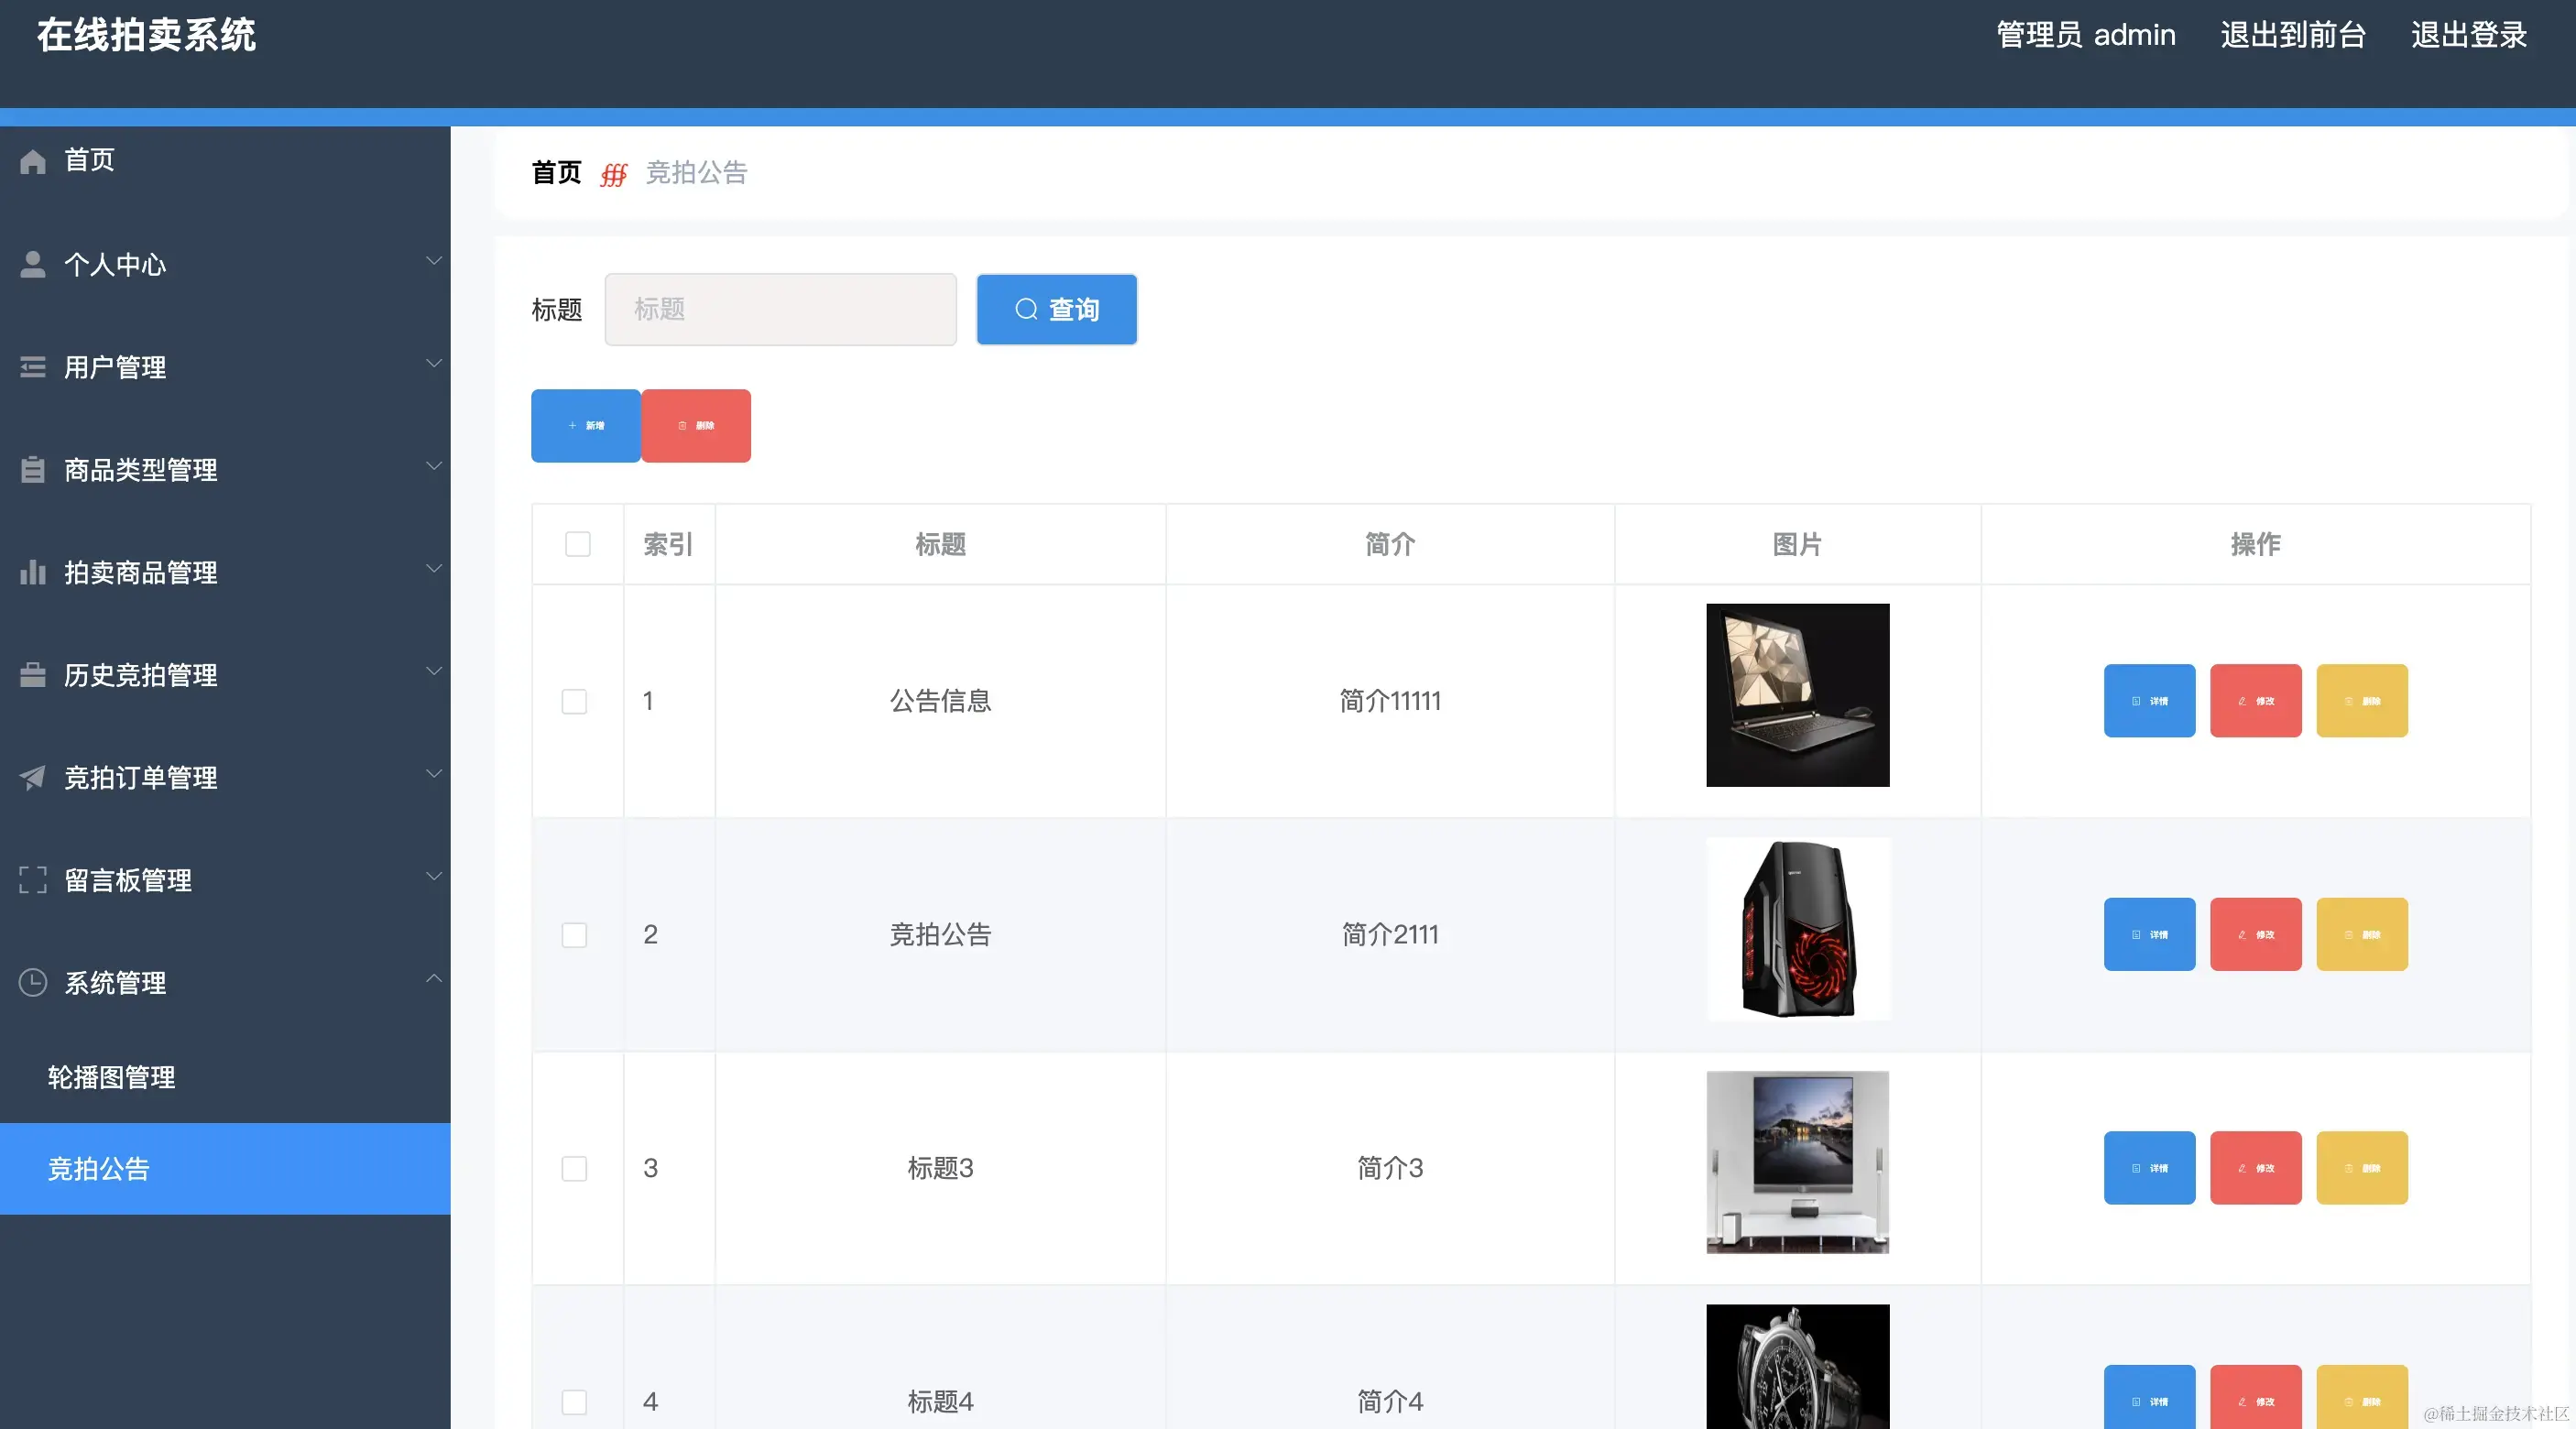Click the cell 公告信息
The height and width of the screenshot is (1429, 2576).
[x=940, y=701]
